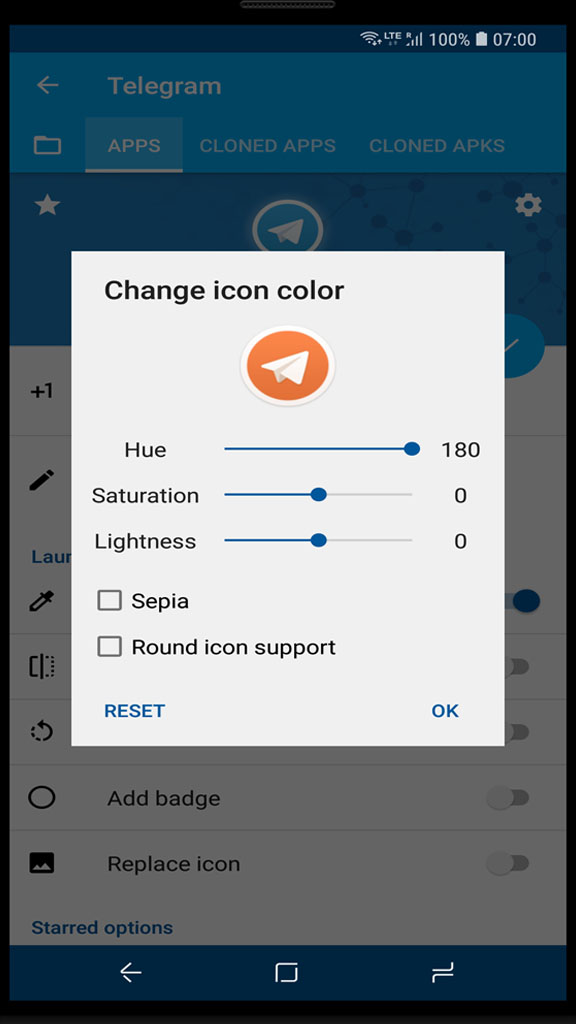Check Round icon support
Screen dimensions: 576x1024
pos(110,647)
